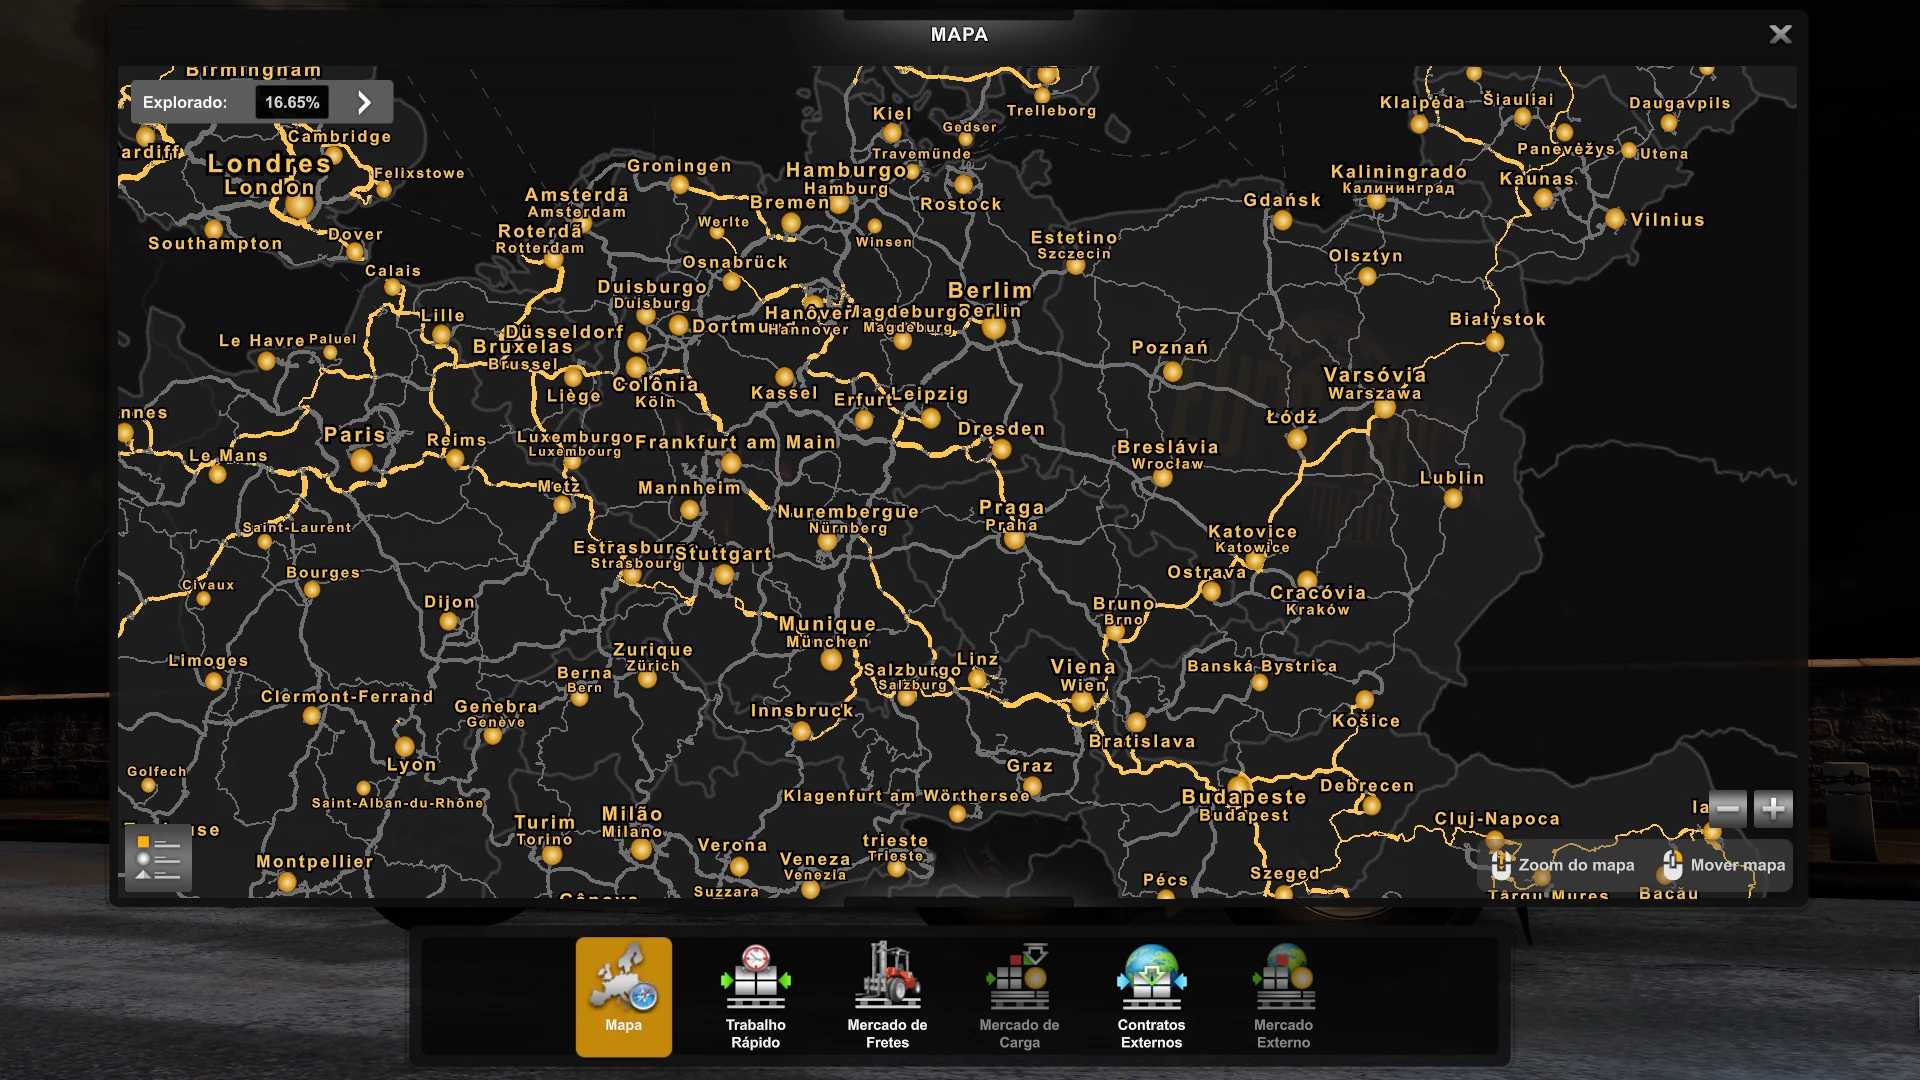Viewport: 1920px width, 1080px height.
Task: Zoom in with the plus button
Action: [x=1773, y=808]
